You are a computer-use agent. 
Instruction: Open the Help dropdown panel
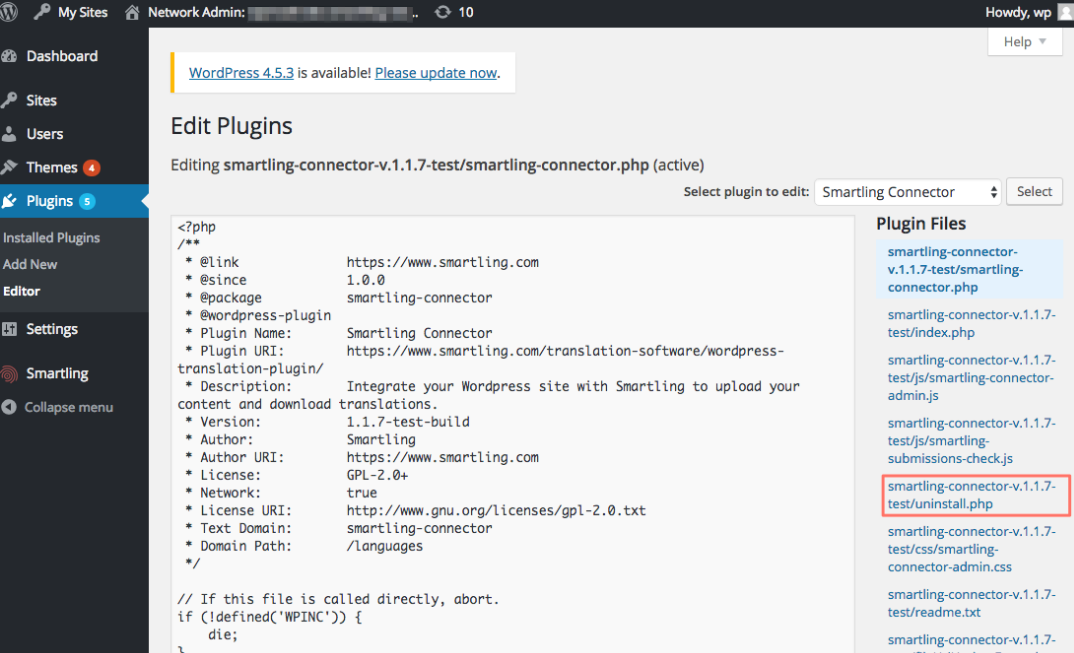(1023, 41)
